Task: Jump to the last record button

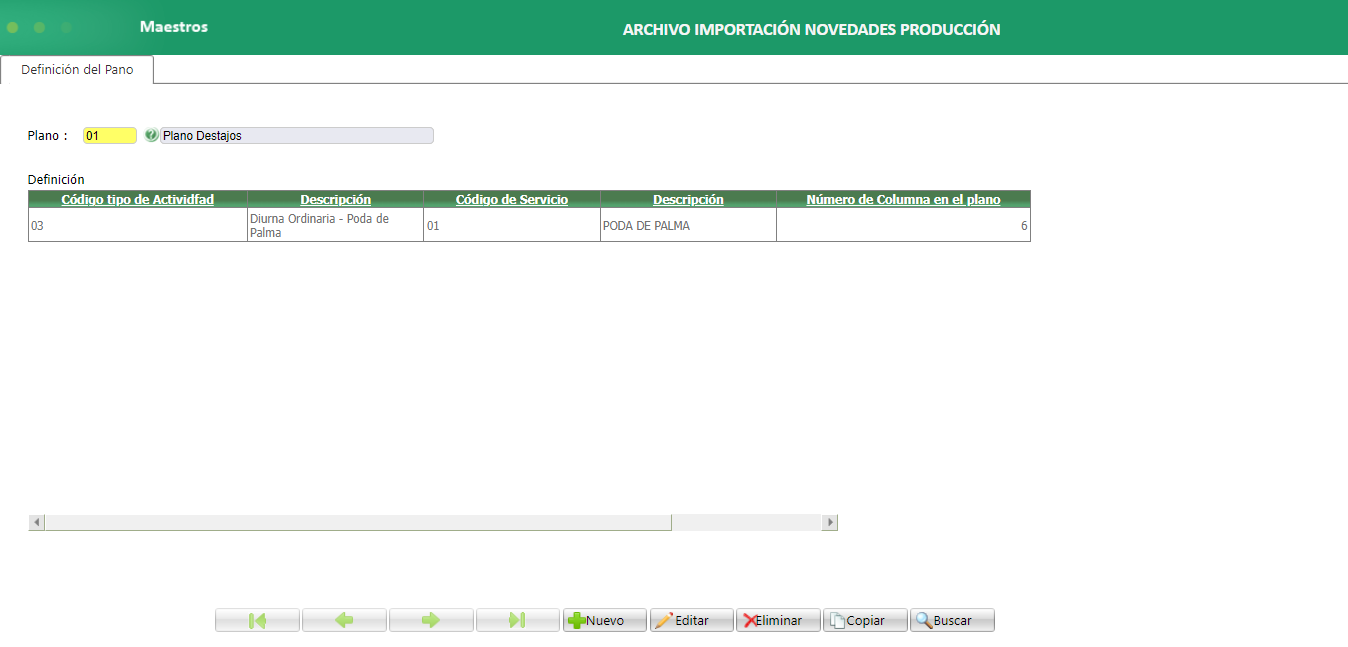Action: click(518, 620)
